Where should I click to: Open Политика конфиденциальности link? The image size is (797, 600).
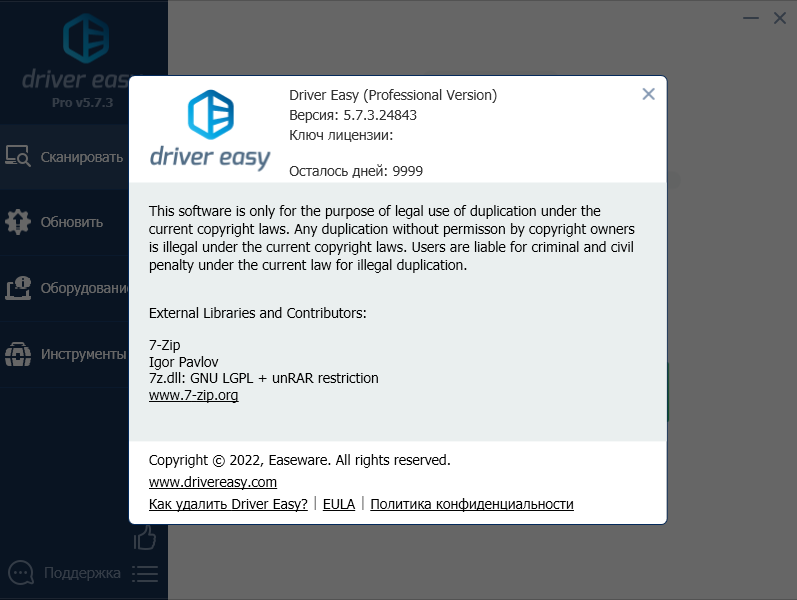click(472, 504)
